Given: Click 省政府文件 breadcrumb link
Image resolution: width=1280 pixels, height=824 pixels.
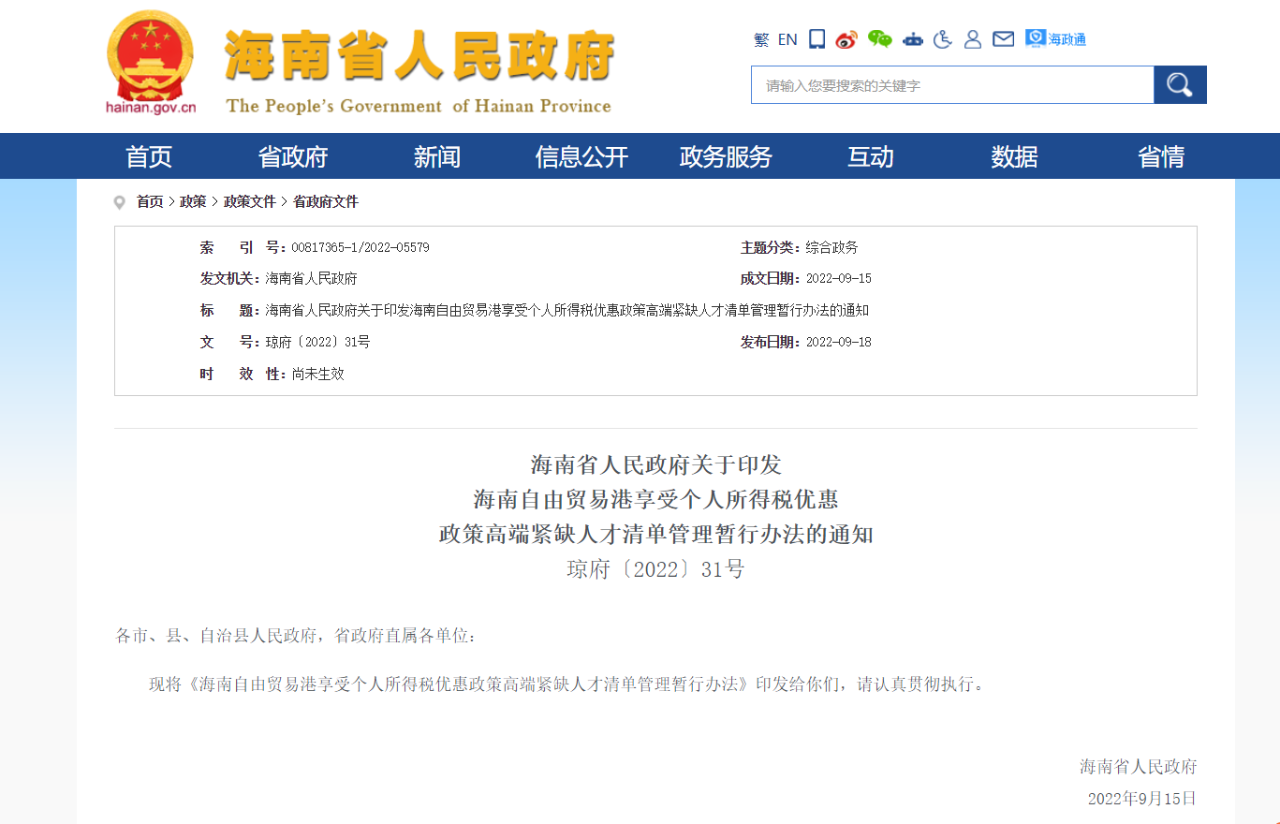Looking at the screenshot, I should (325, 202).
